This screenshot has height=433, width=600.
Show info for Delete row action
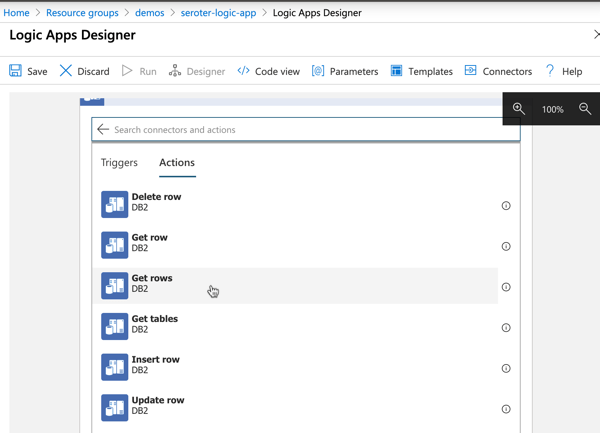[506, 206]
